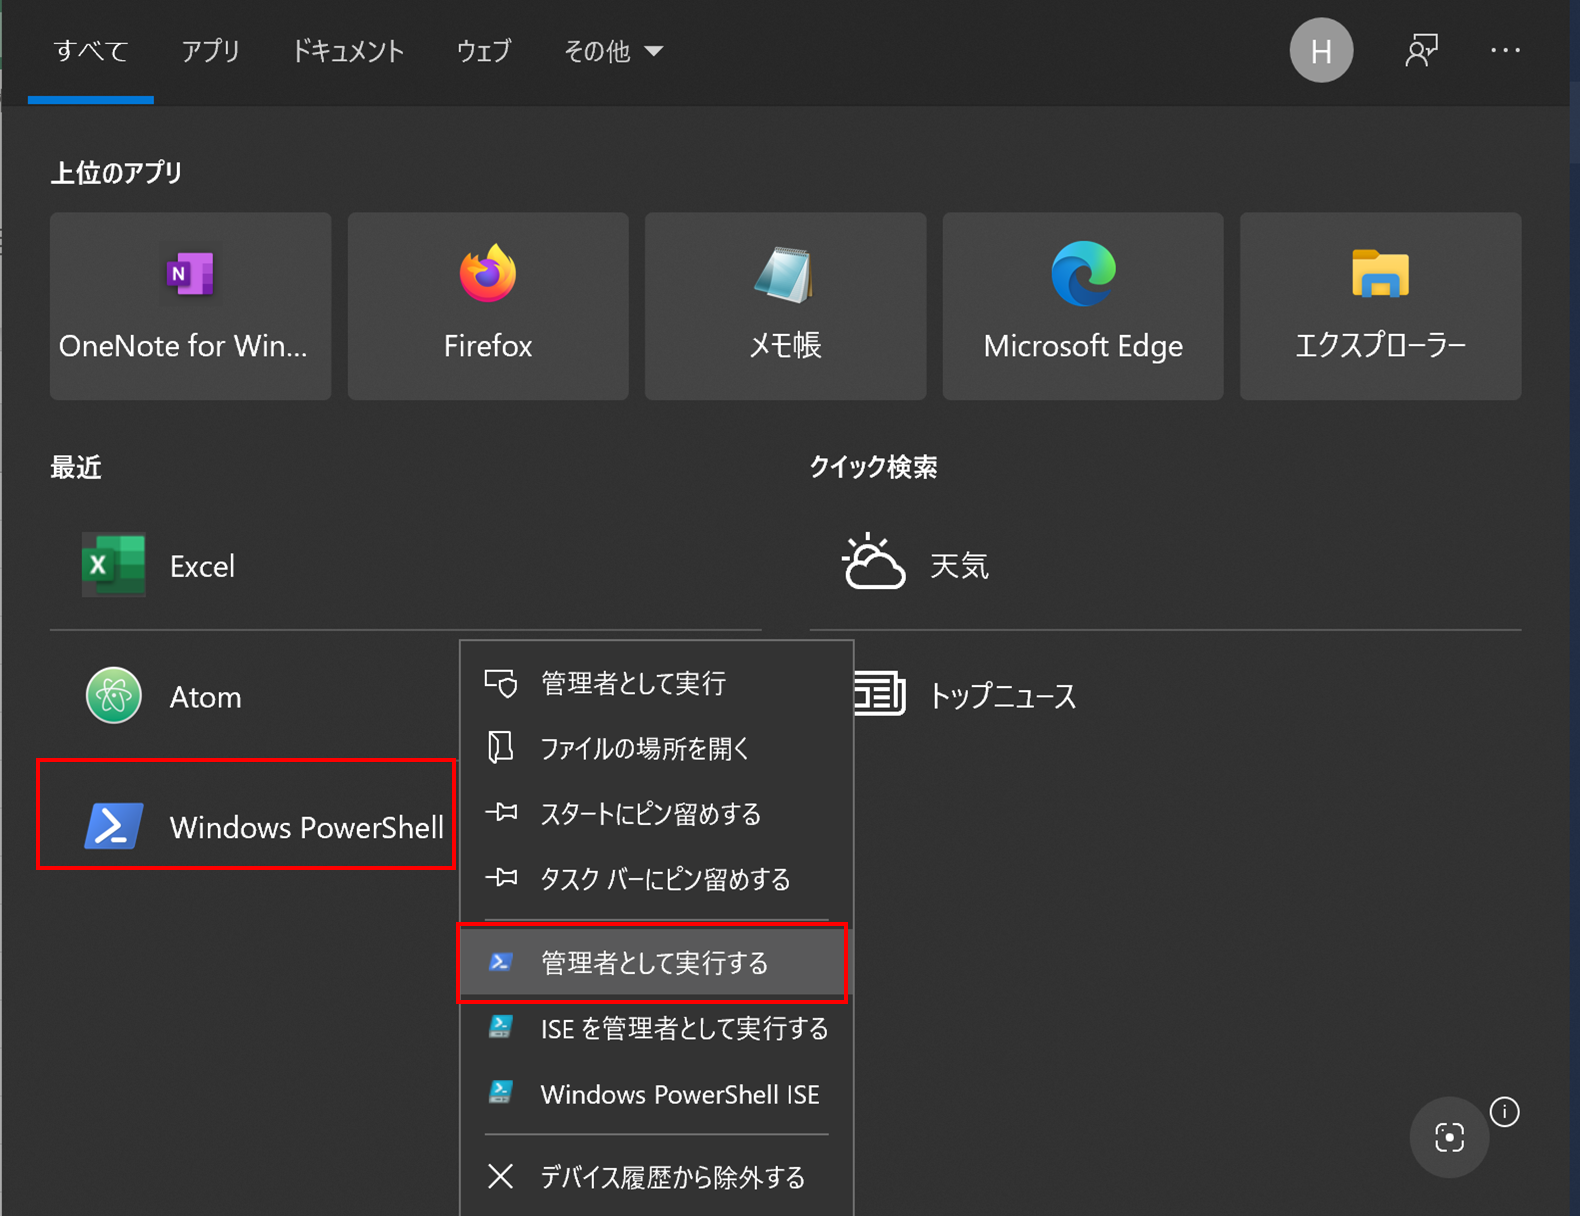Choose 管理者として実行 with shield icon

tap(656, 683)
